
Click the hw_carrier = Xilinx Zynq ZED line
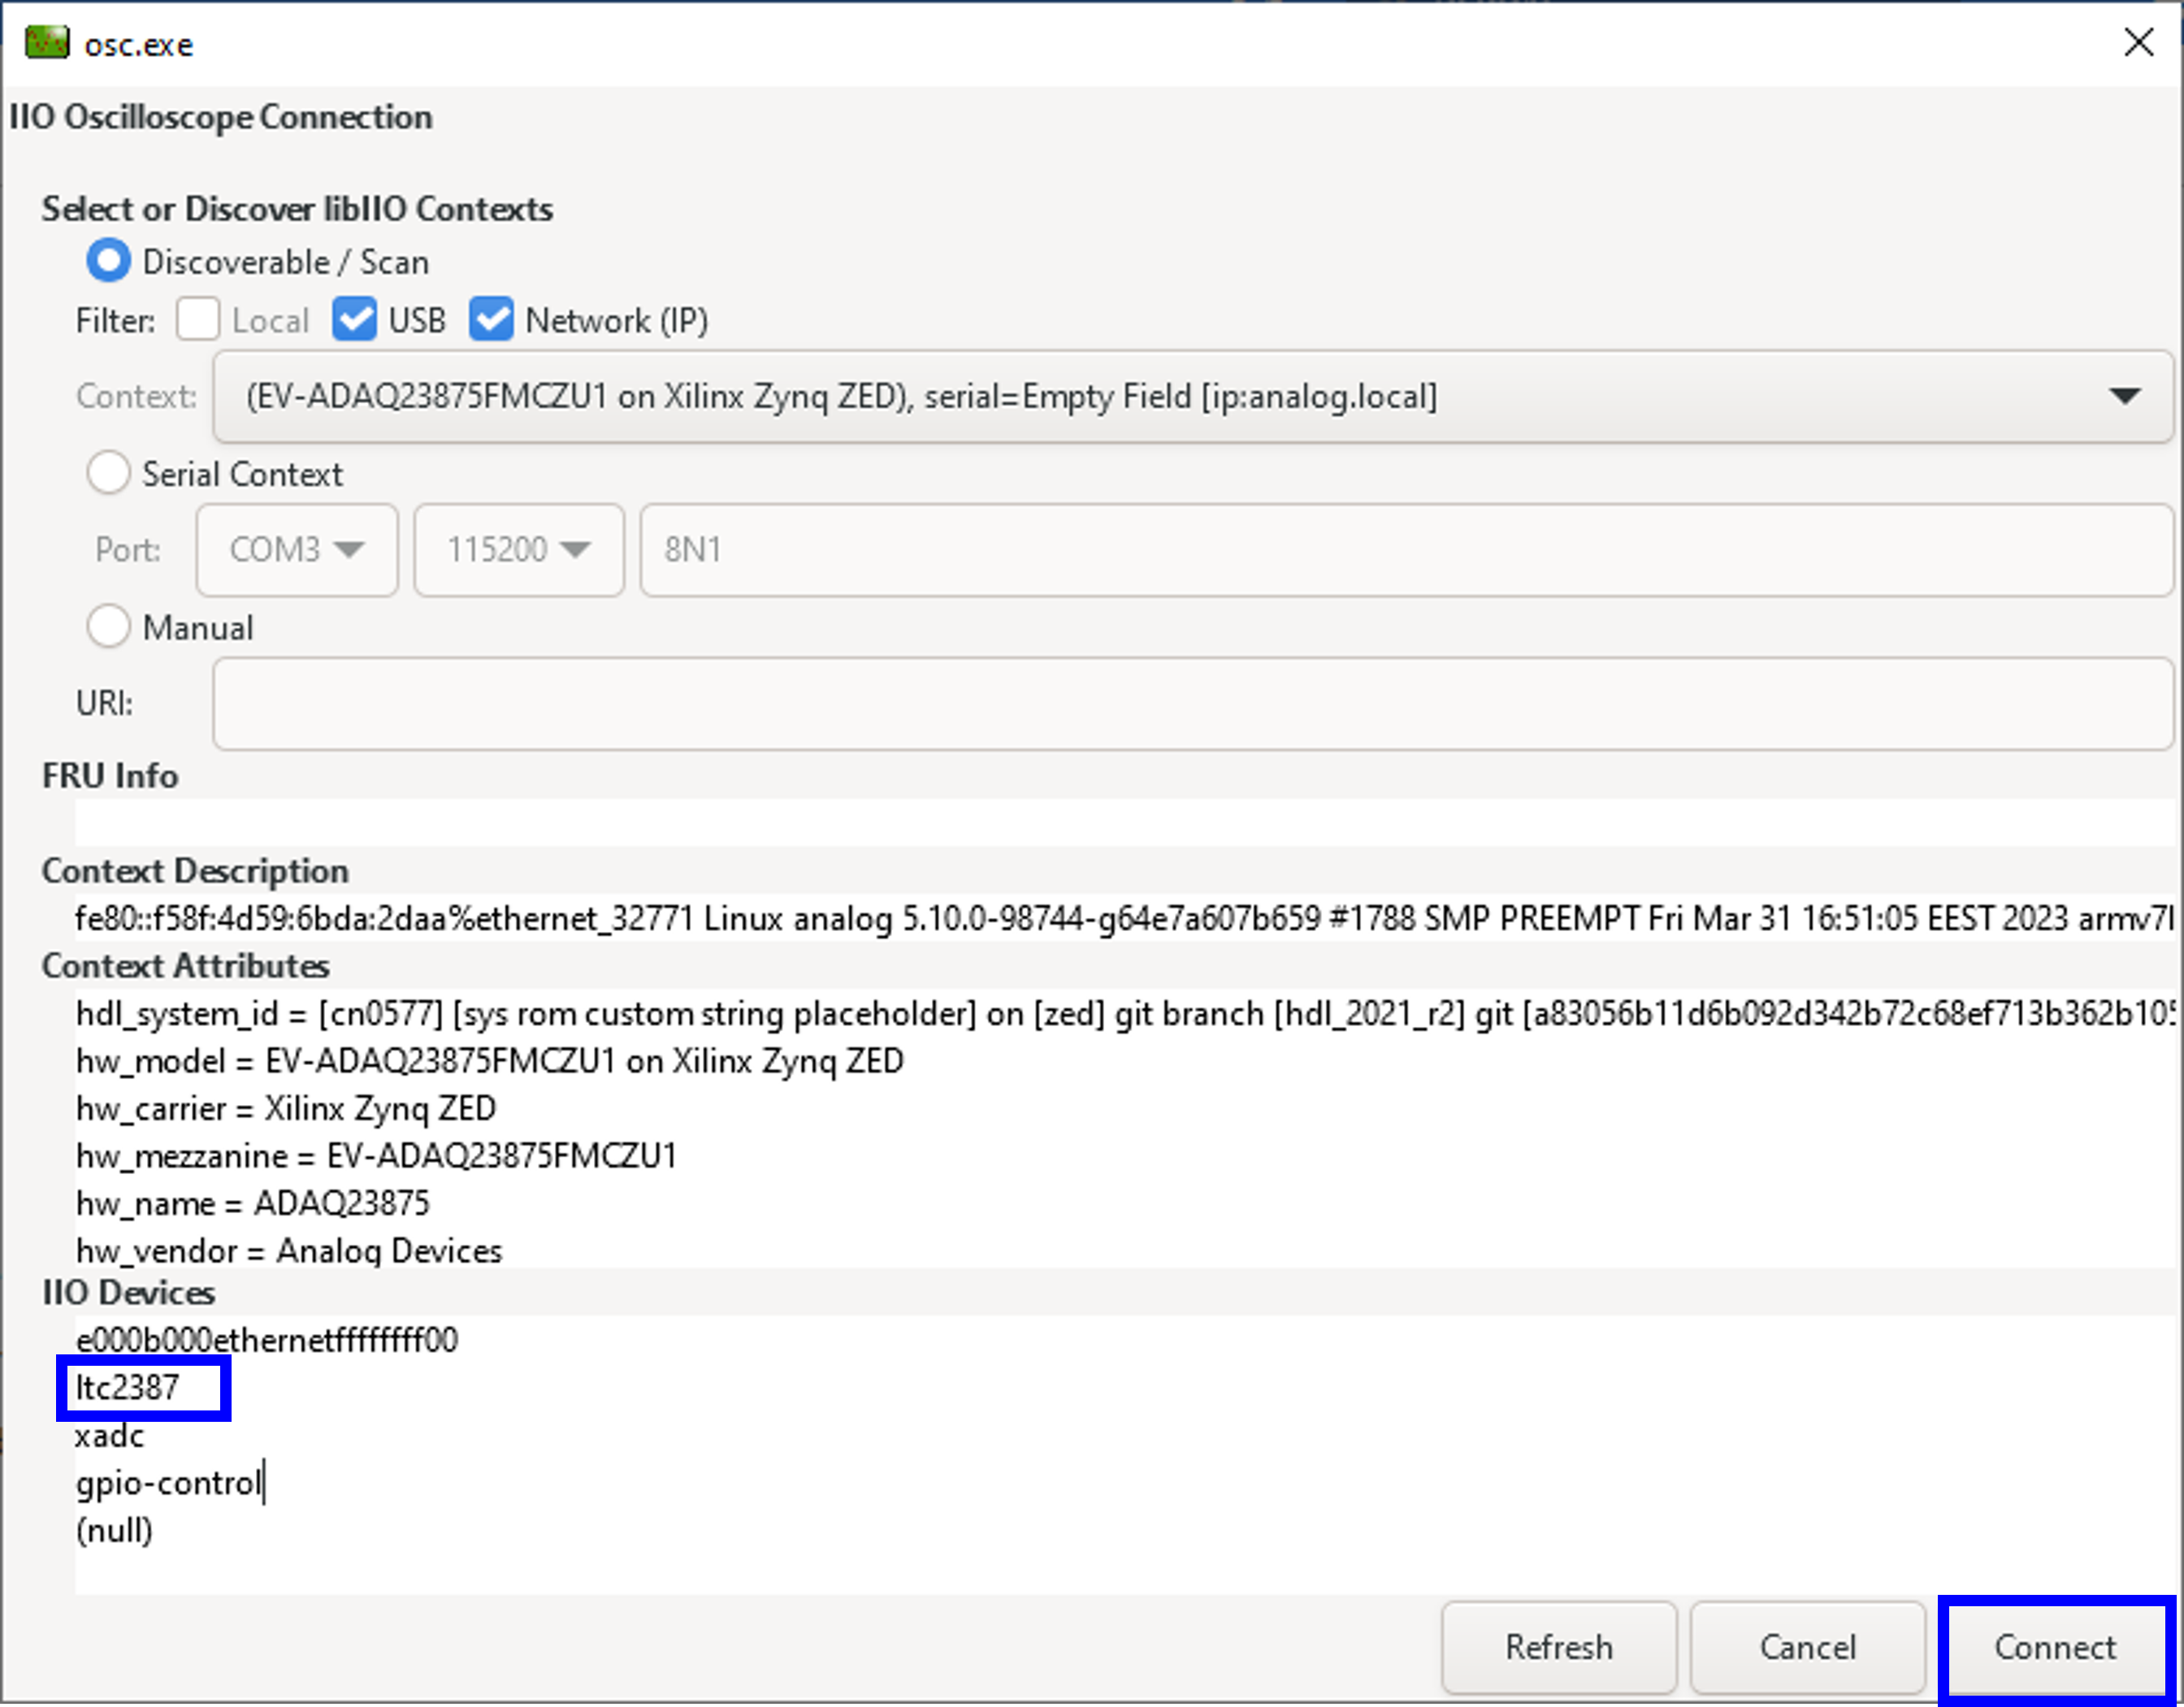[x=286, y=1108]
